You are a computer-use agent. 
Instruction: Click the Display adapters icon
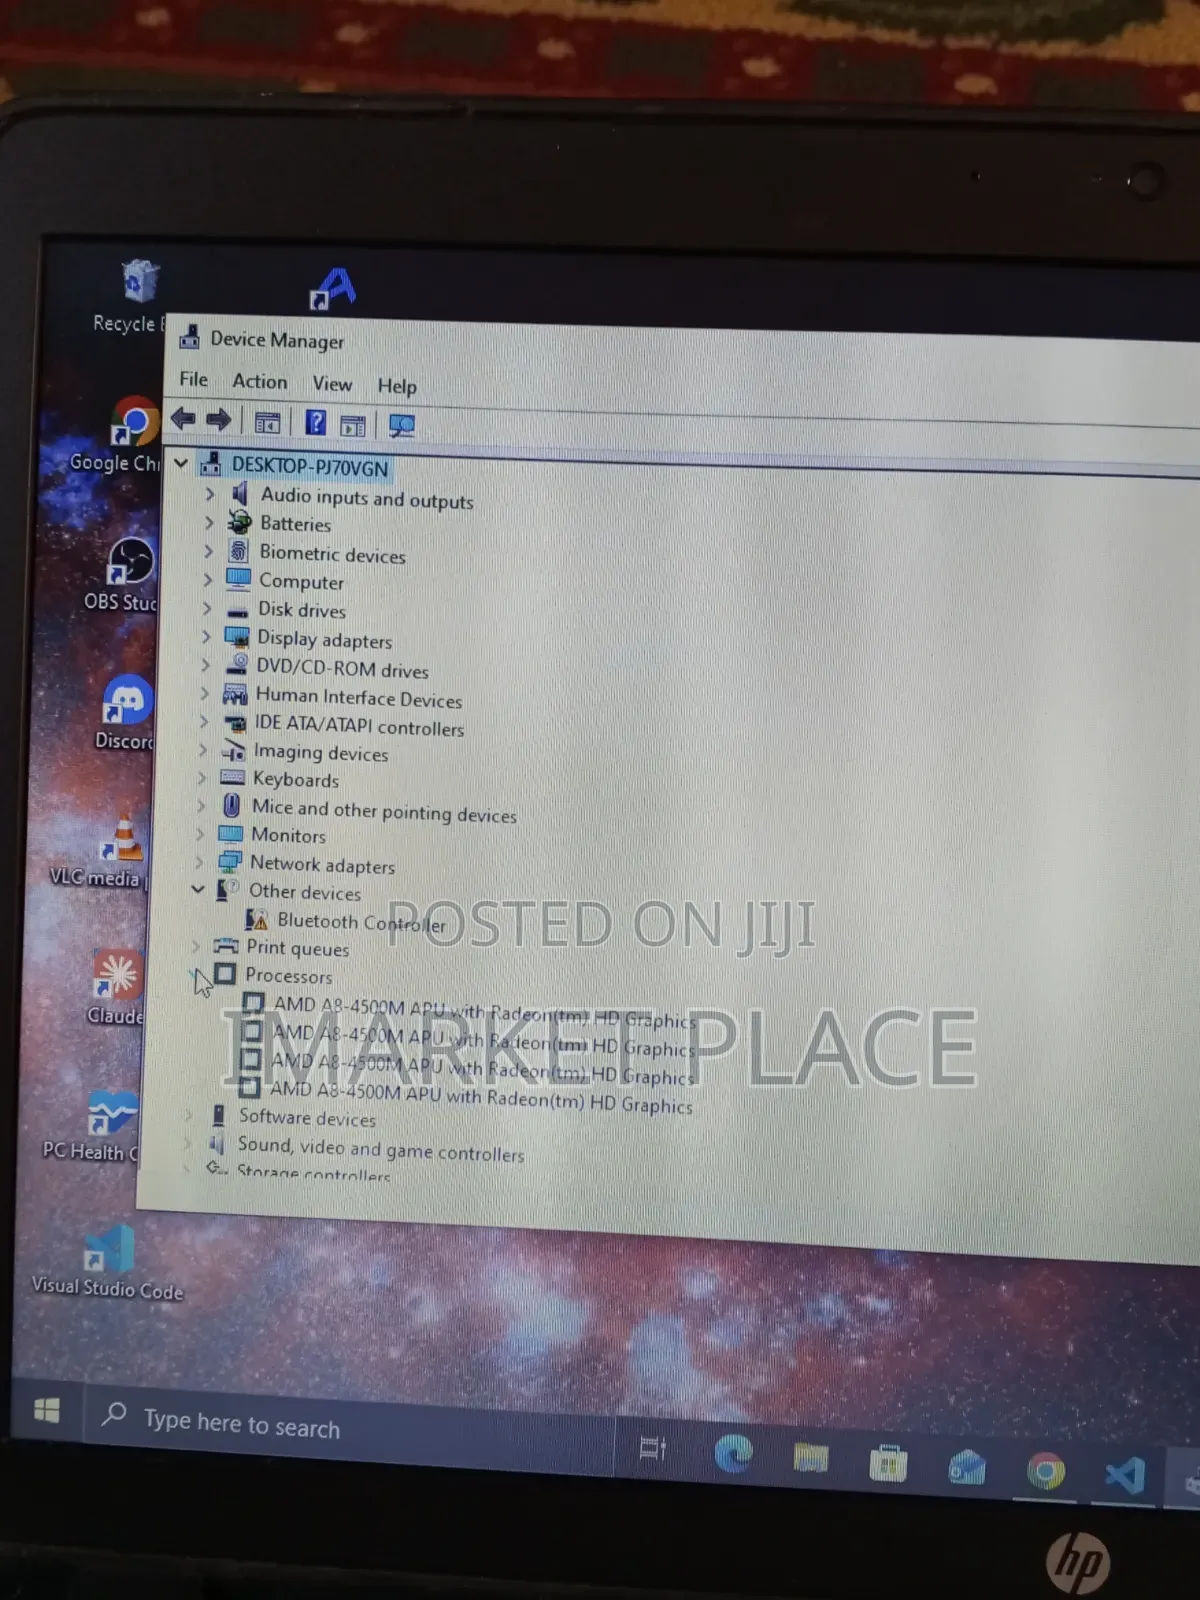[x=237, y=636]
